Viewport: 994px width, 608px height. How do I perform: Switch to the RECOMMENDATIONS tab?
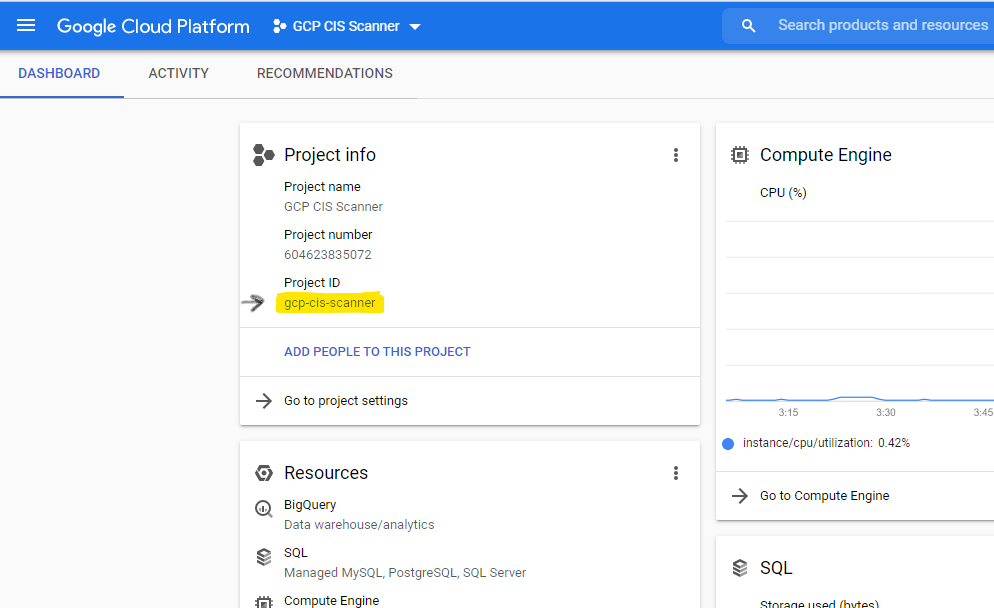click(324, 72)
